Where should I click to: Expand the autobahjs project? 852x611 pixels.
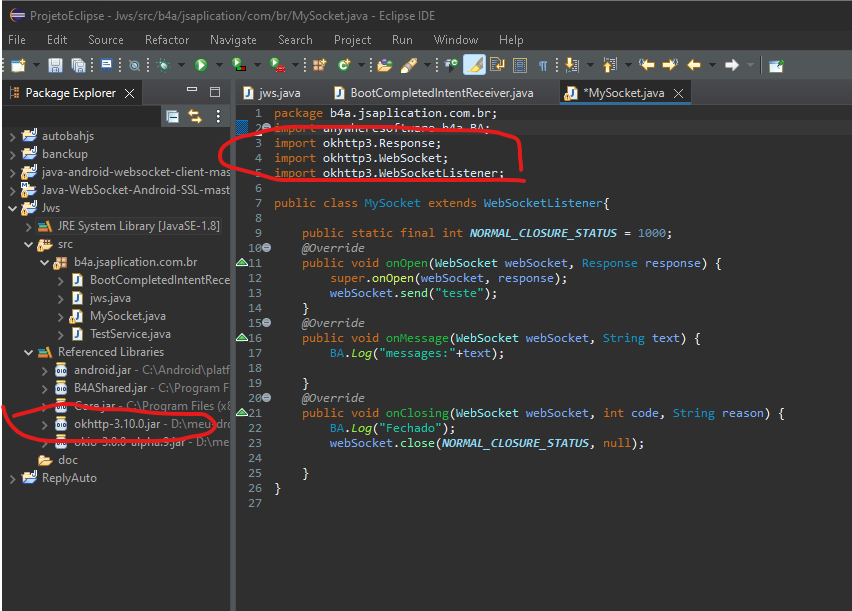pyautogui.click(x=11, y=136)
